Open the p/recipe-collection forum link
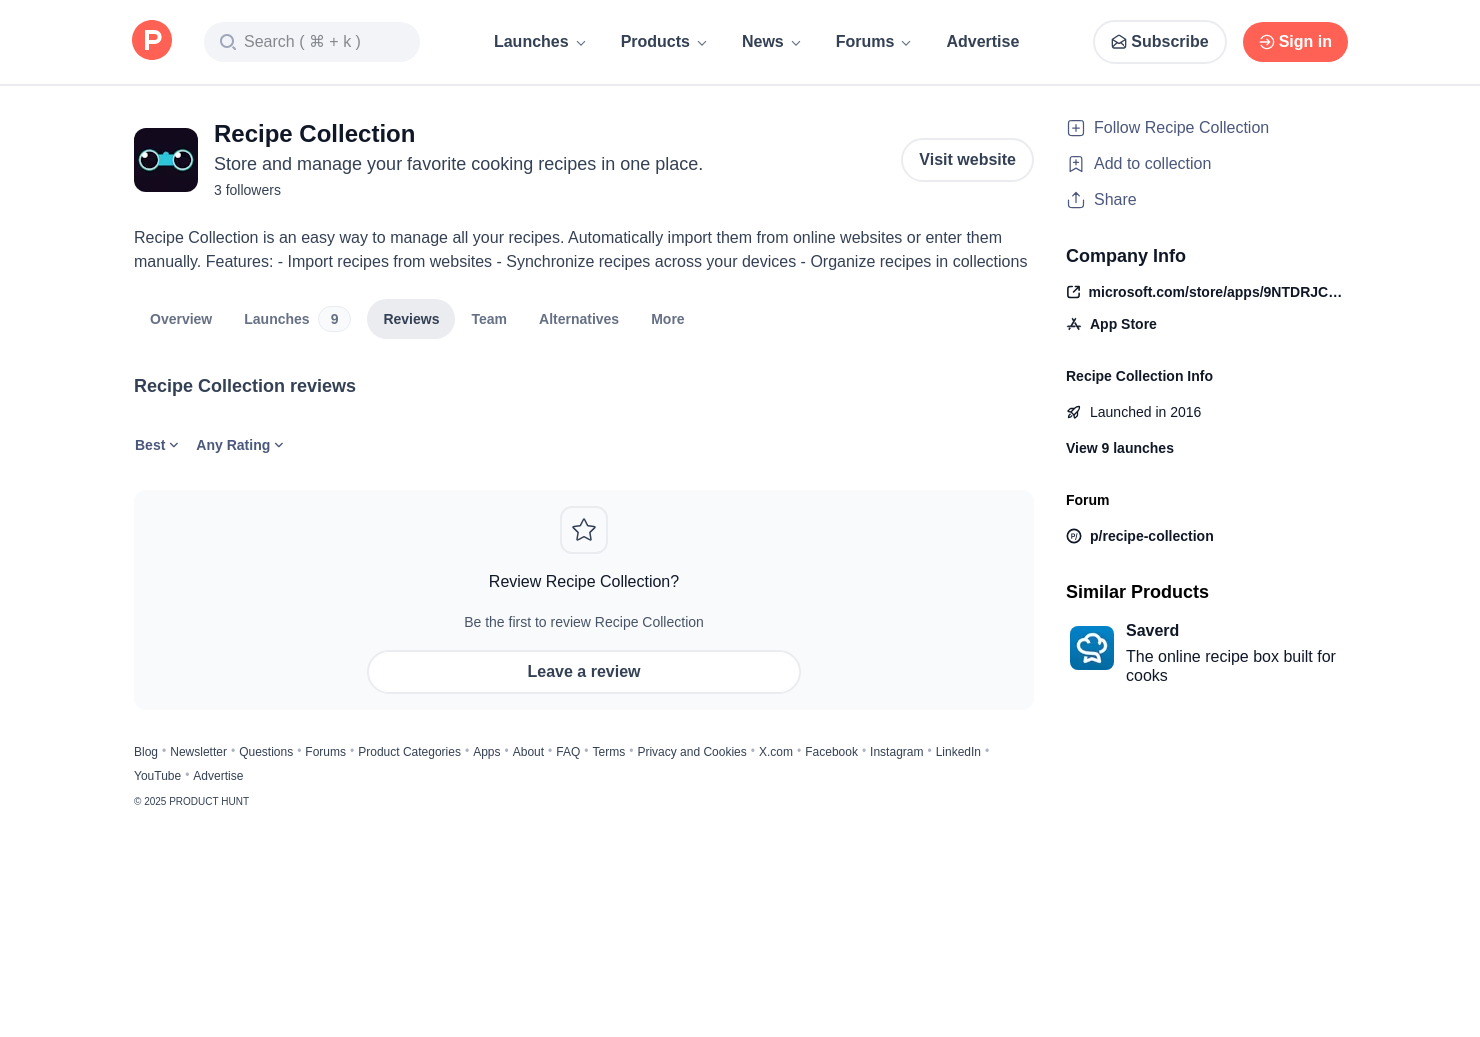Image resolution: width=1480 pixels, height=1037 pixels. (x=1152, y=536)
